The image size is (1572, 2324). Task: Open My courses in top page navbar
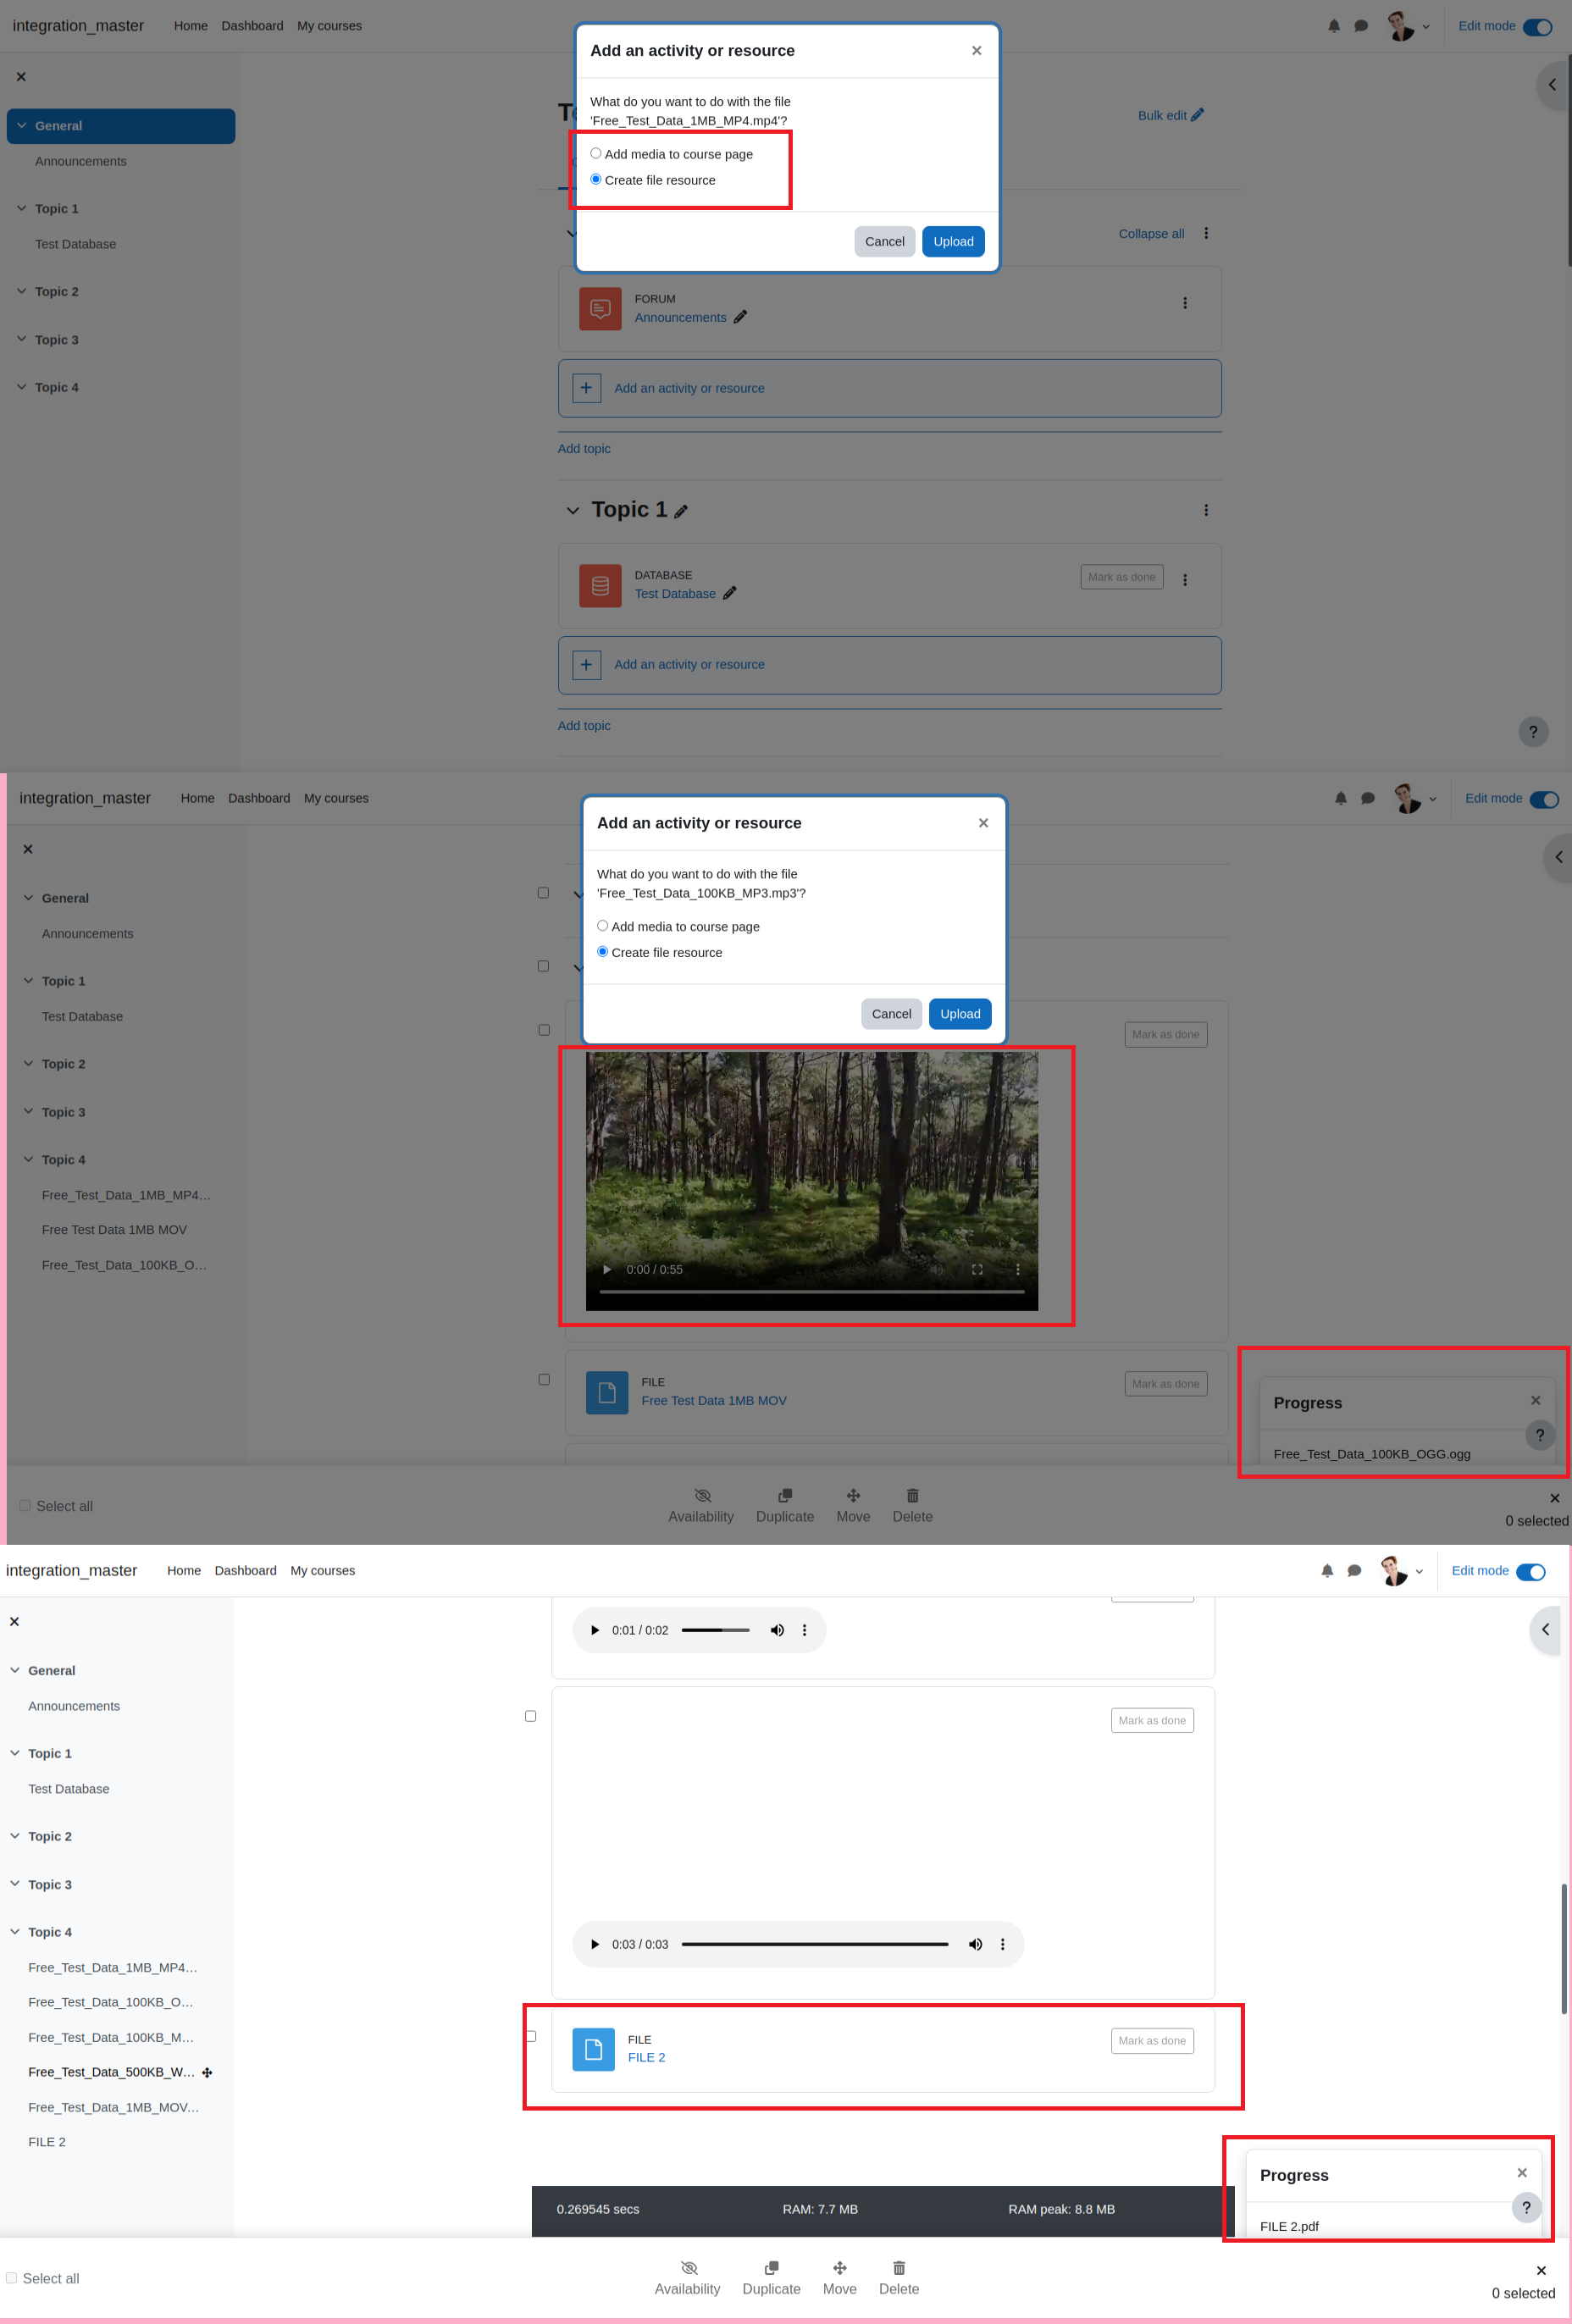(329, 26)
